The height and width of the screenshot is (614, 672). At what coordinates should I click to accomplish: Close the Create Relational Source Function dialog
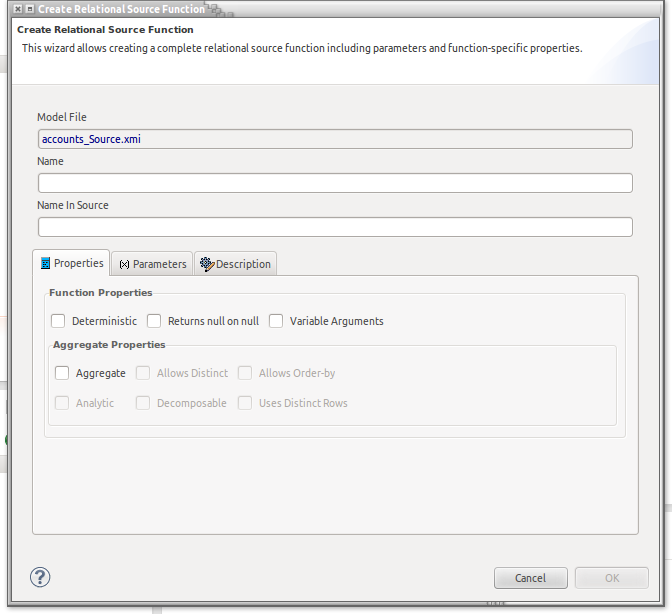[x=18, y=9]
